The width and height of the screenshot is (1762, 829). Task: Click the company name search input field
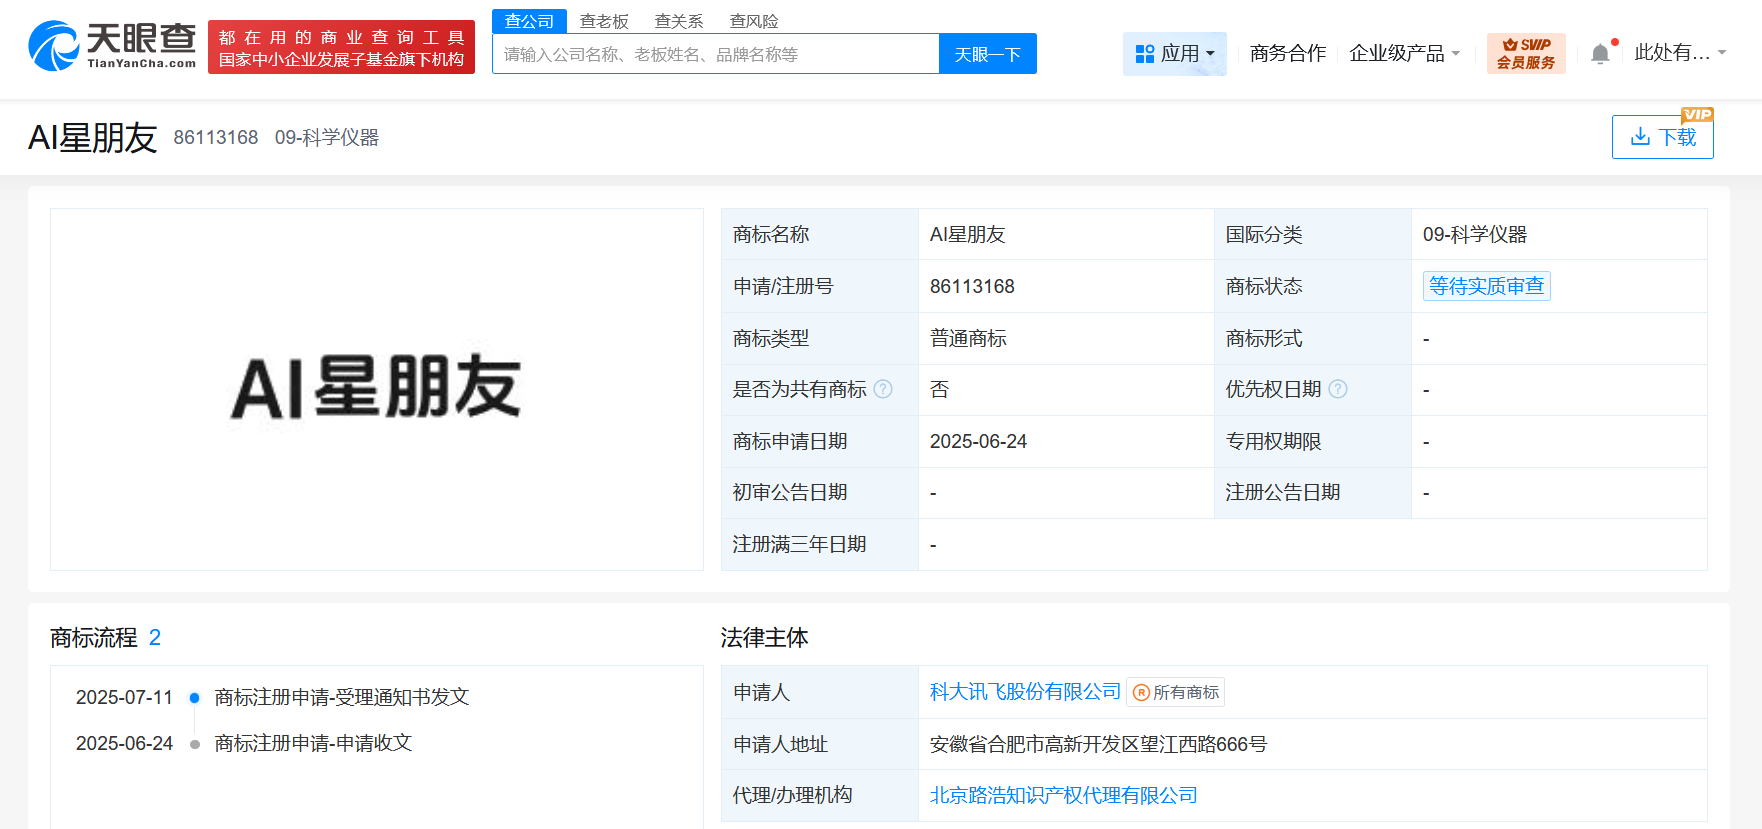tap(715, 54)
